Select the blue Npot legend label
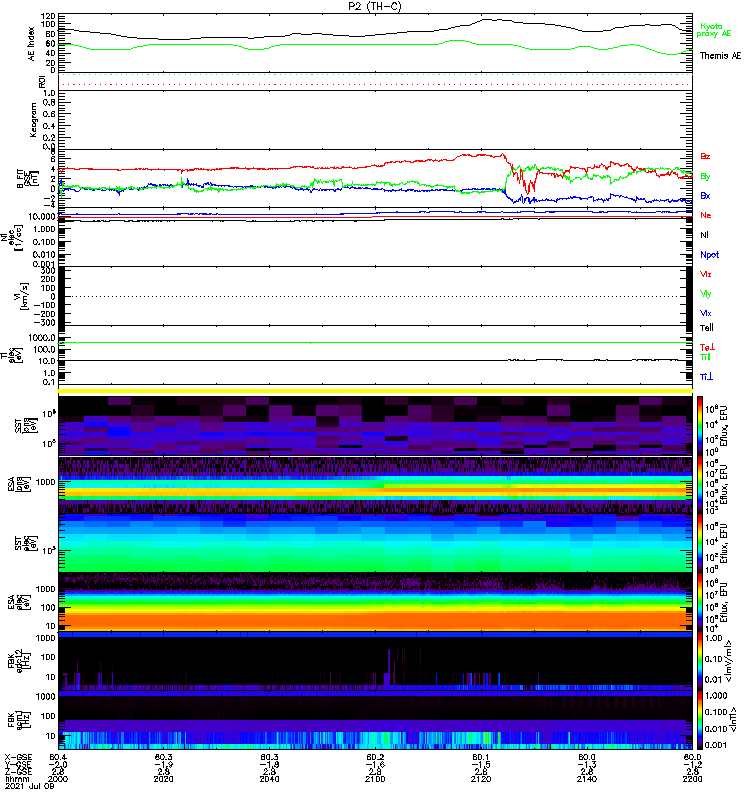Image resolution: width=750 pixels, height=800 pixels. (x=709, y=255)
